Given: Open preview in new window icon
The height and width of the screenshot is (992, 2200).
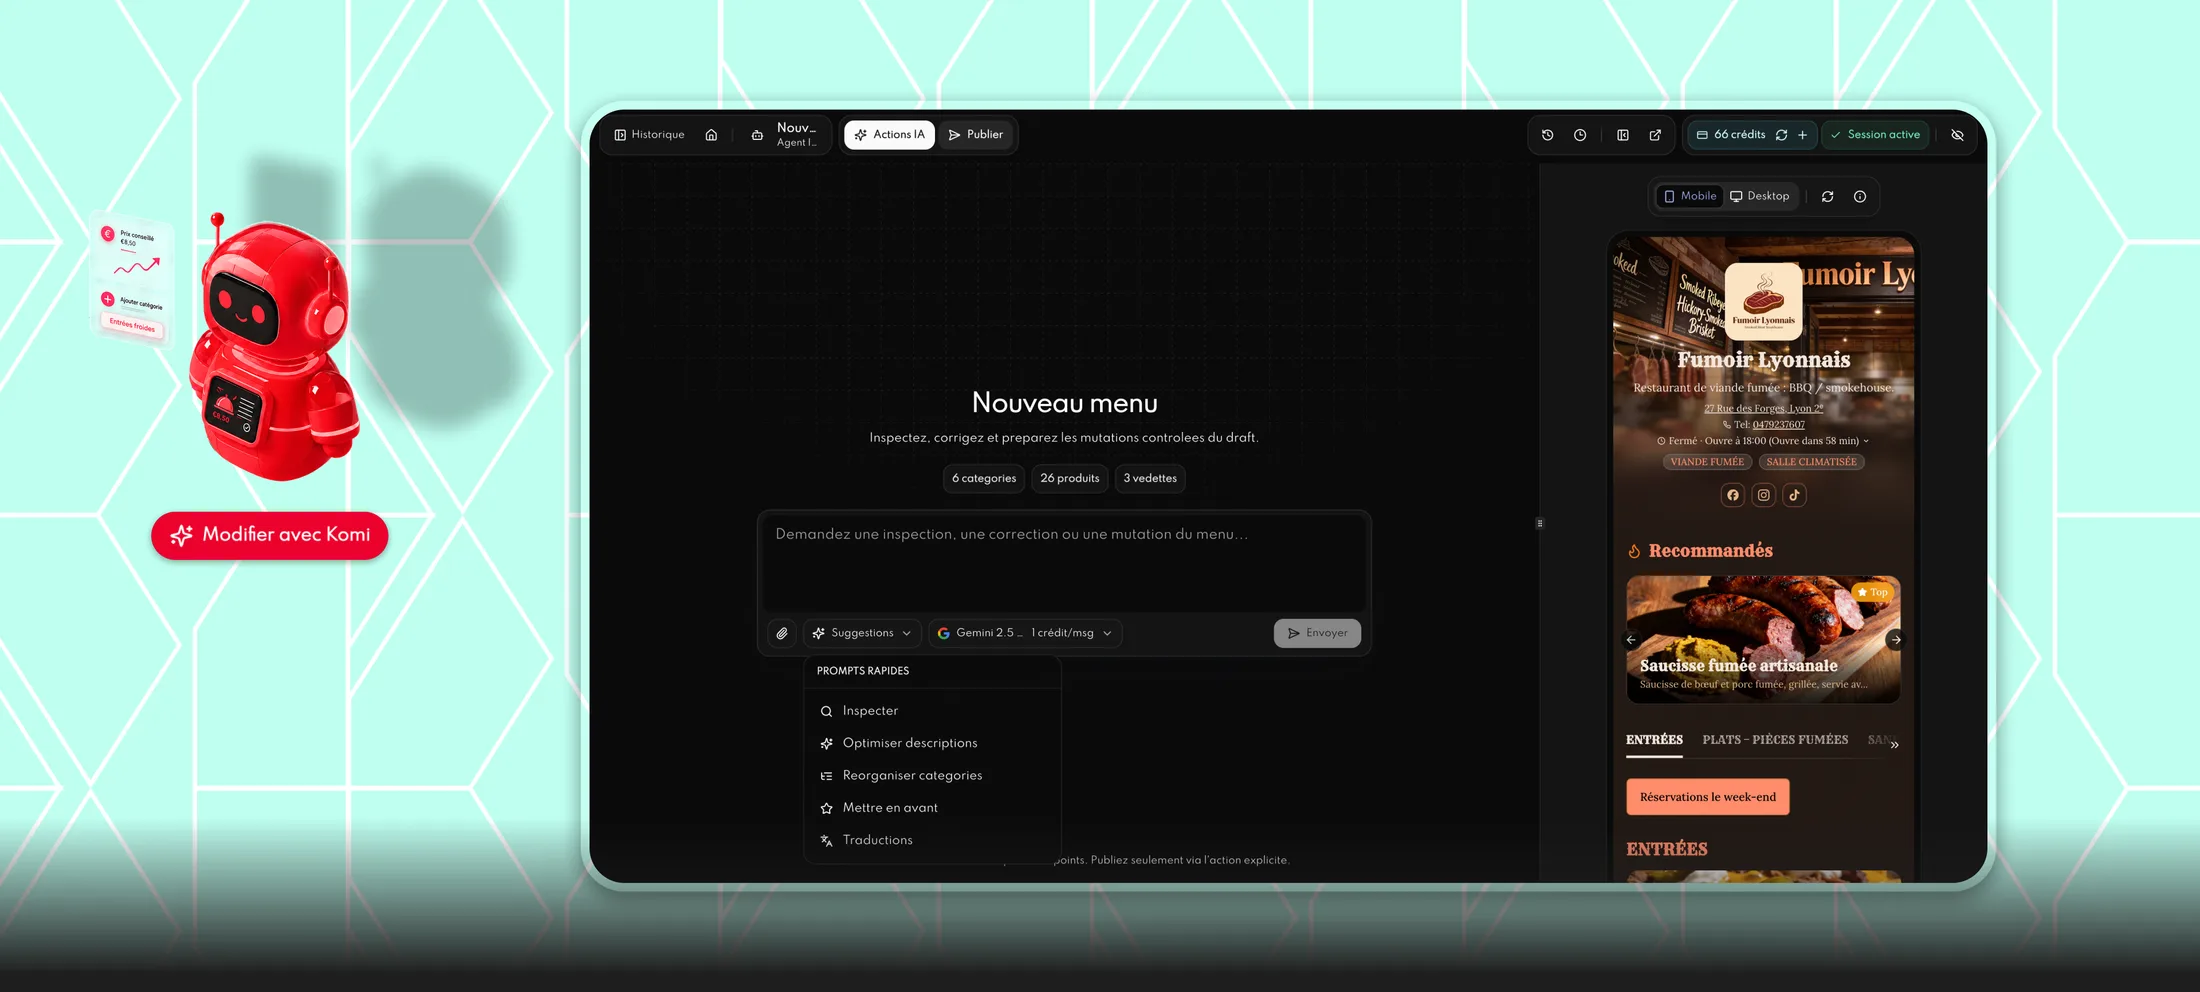Looking at the screenshot, I should point(1655,135).
